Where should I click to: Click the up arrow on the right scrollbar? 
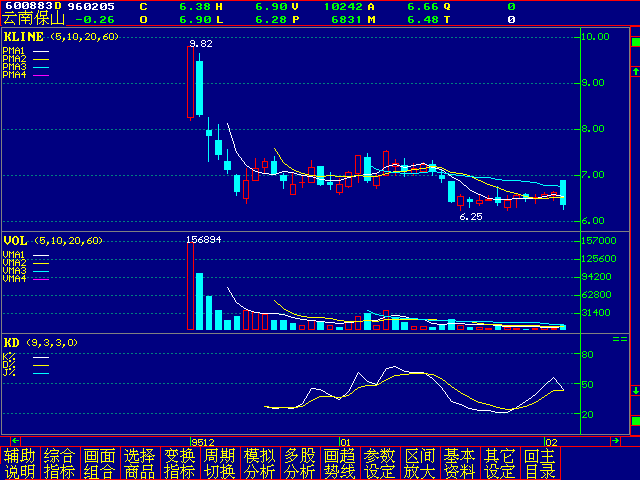(x=634, y=71)
